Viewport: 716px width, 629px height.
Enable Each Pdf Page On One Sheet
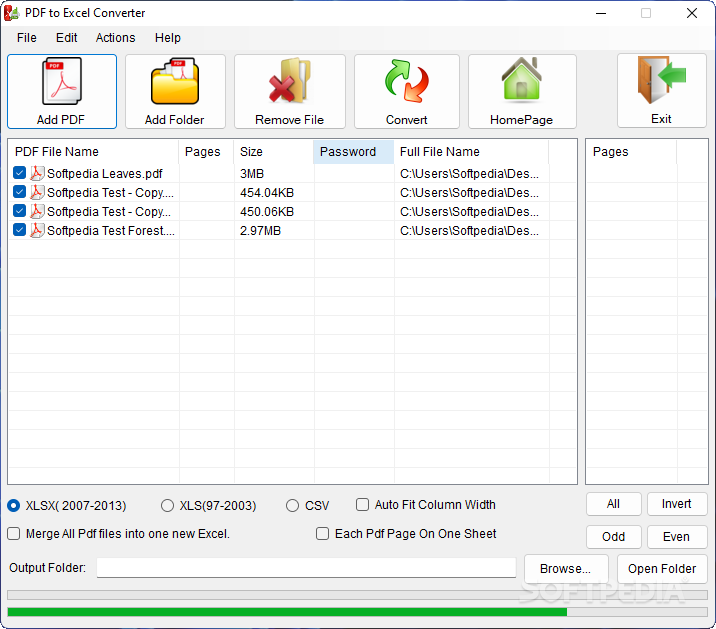point(322,534)
